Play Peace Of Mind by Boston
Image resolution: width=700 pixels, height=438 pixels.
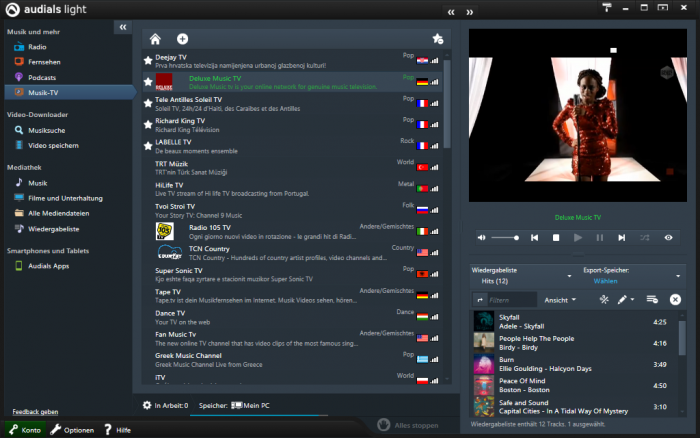point(575,385)
